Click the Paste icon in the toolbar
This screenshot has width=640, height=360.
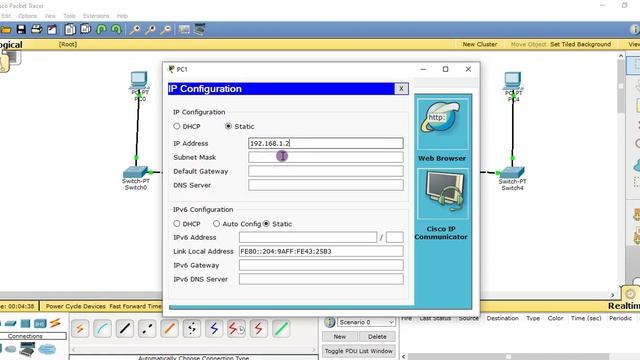pyautogui.click(x=86, y=29)
